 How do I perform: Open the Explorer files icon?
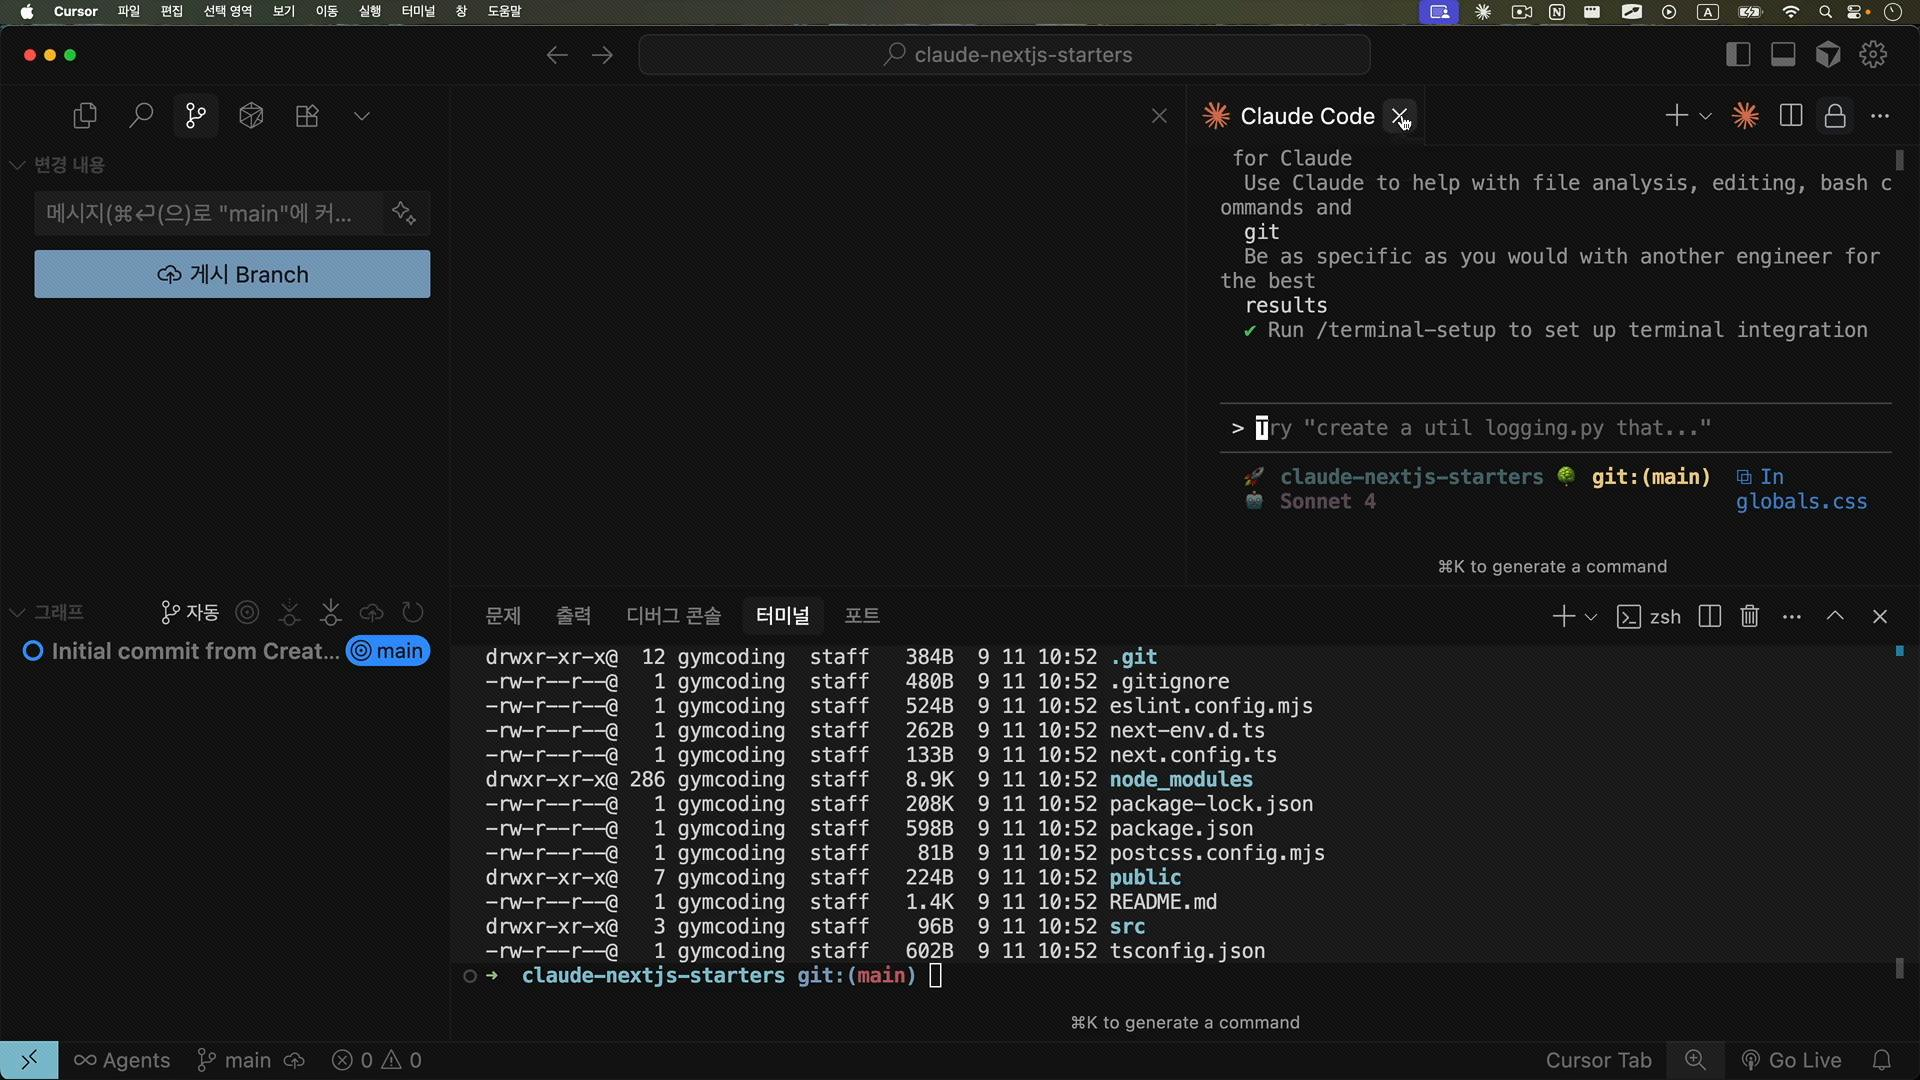85,116
